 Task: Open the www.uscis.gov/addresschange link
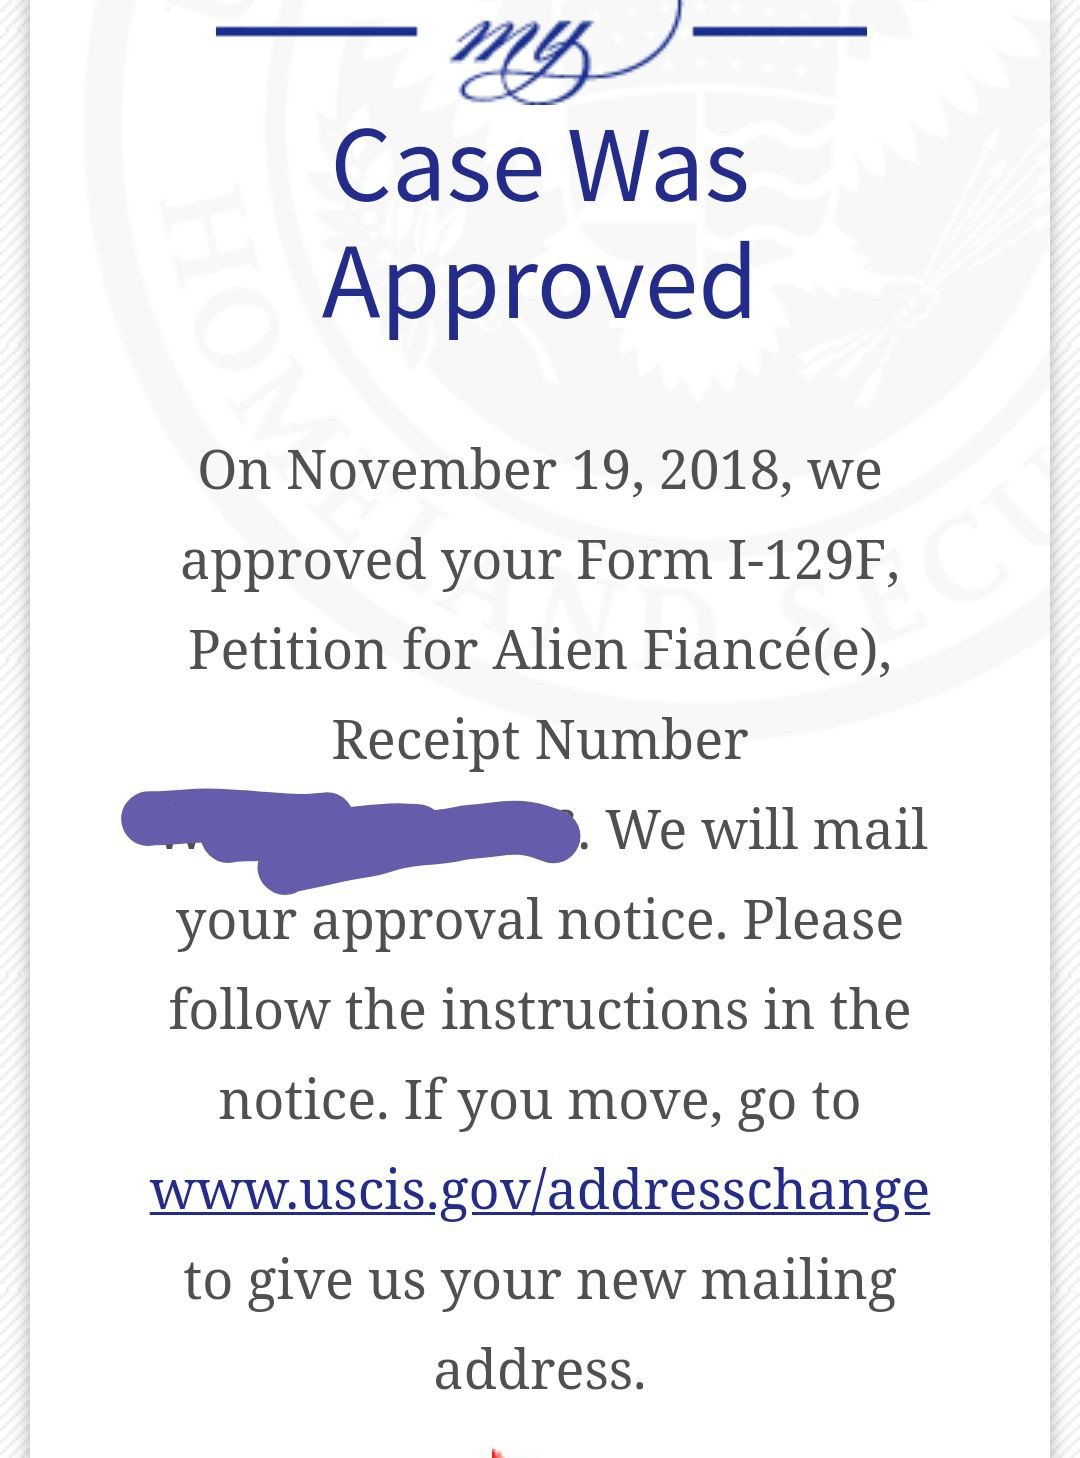(540, 1190)
